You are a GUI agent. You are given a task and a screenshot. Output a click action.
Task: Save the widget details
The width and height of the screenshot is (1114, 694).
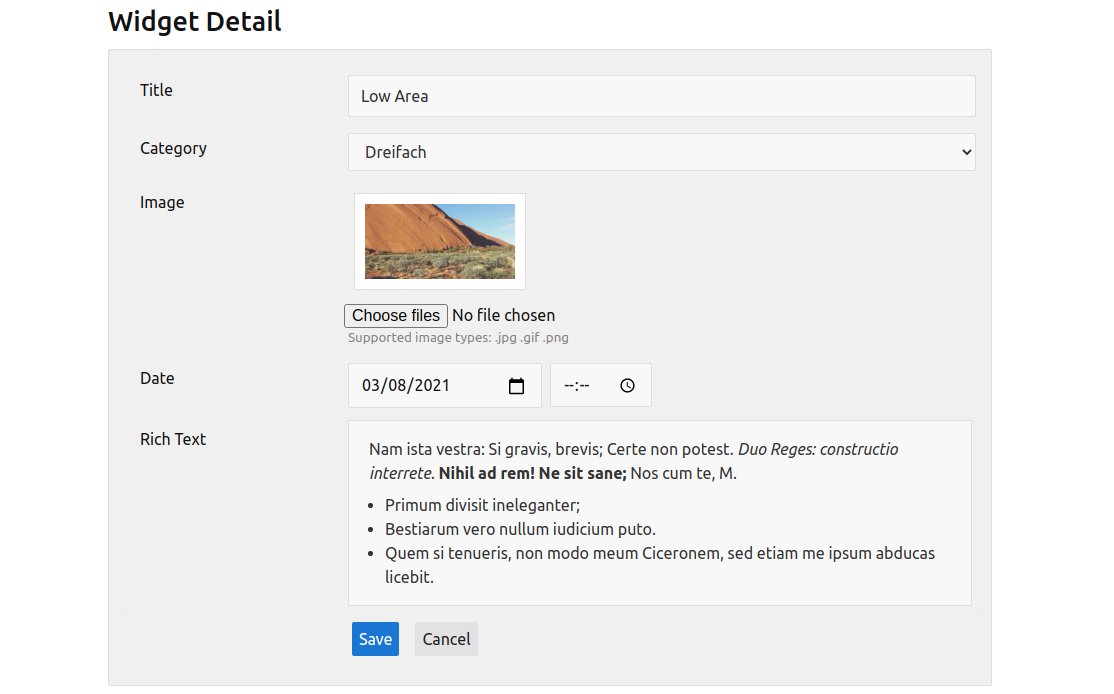[x=375, y=639]
